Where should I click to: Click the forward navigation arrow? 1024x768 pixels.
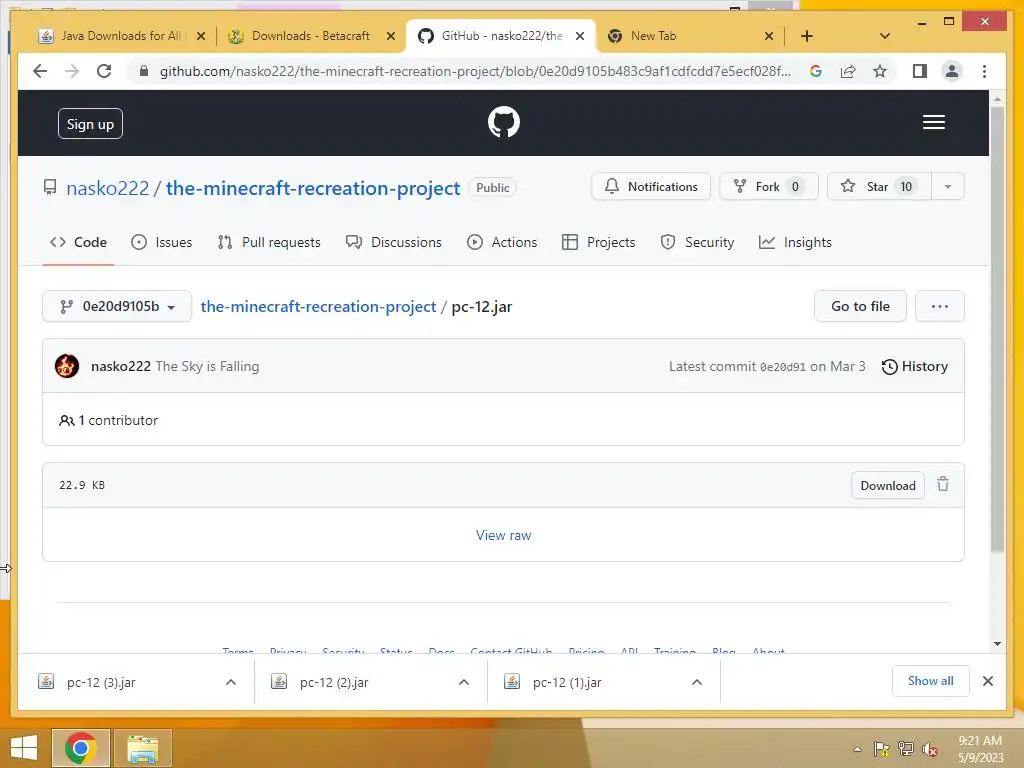click(x=72, y=71)
